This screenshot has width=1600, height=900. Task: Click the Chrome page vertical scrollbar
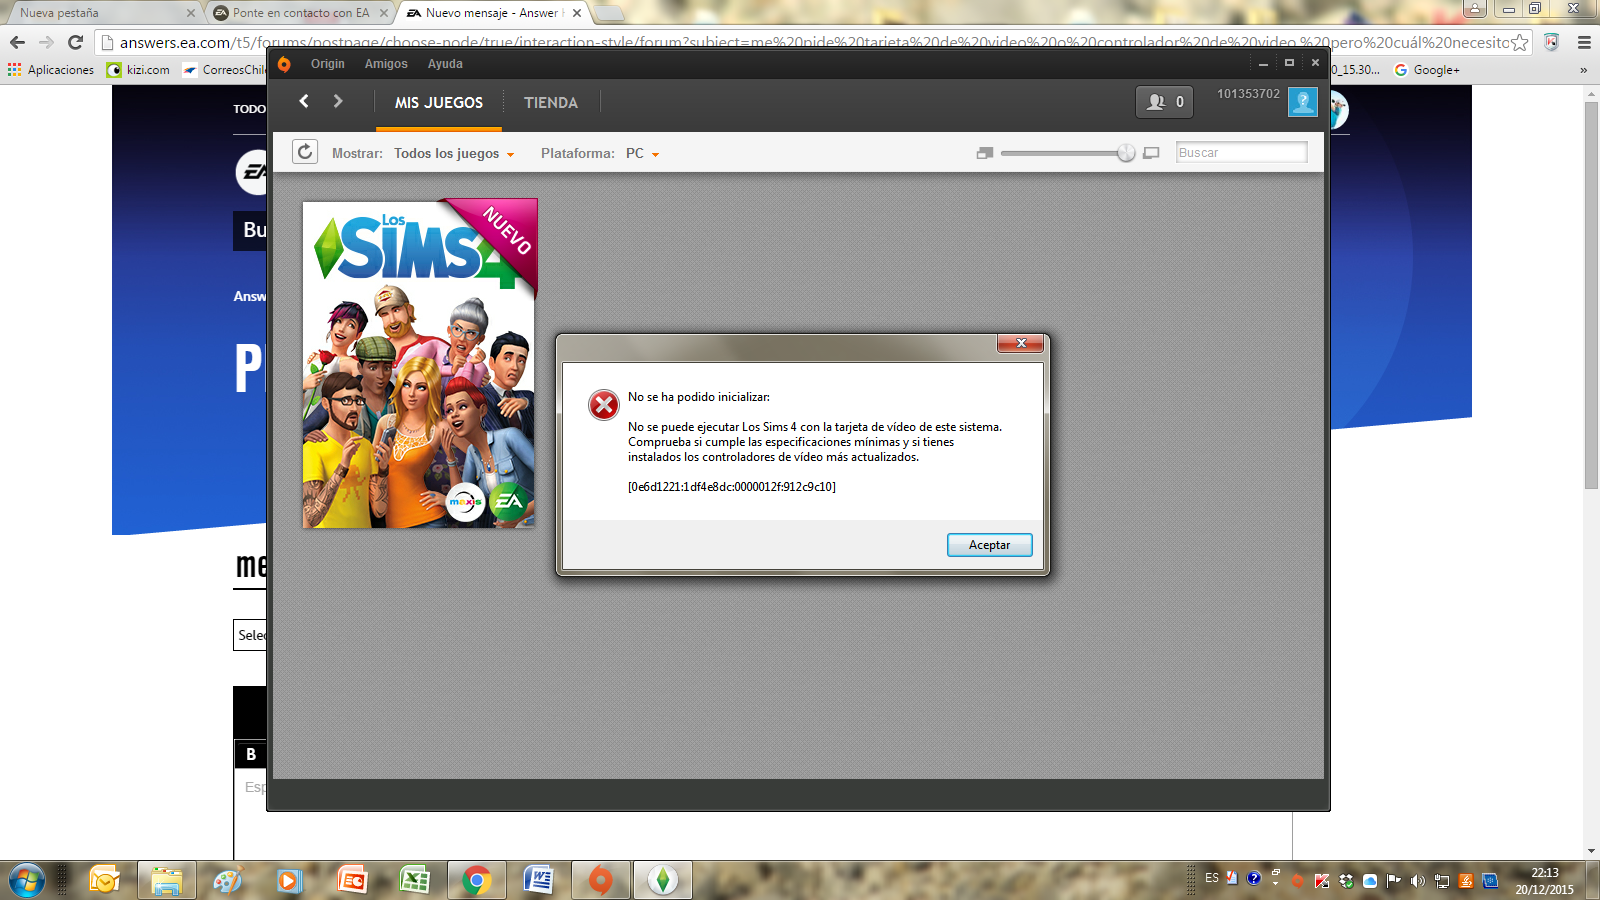[1591, 294]
